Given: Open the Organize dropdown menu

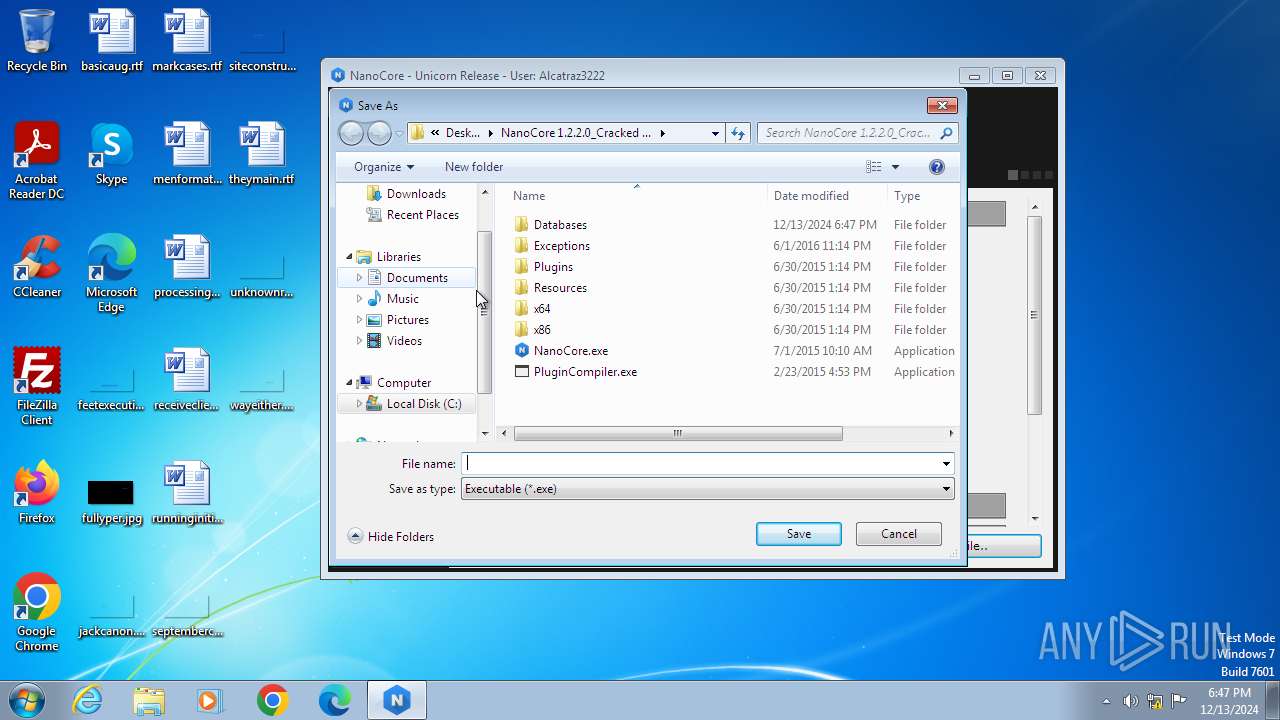Looking at the screenshot, I should [x=384, y=167].
